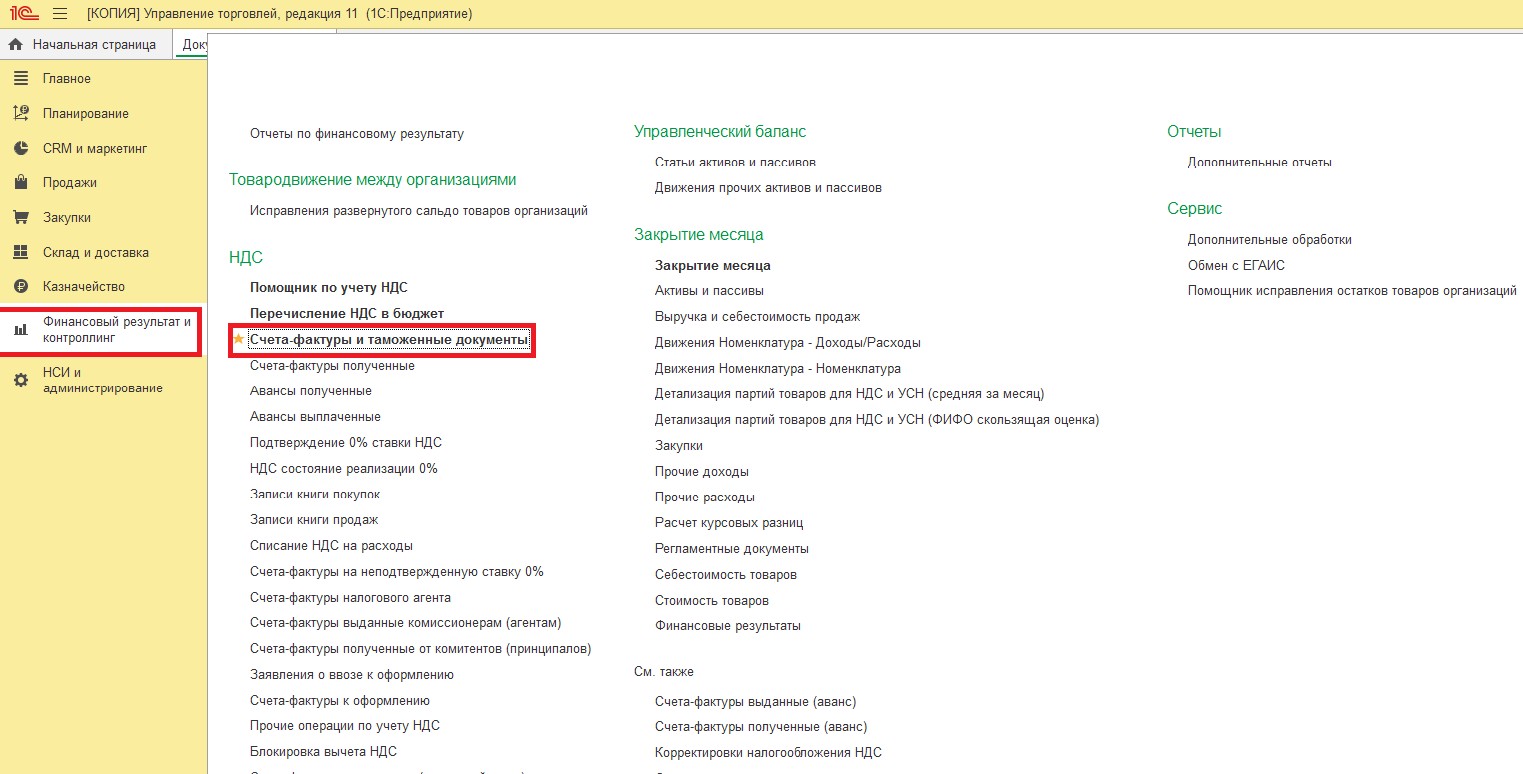The image size is (1523, 774).
Task: Open Отчеты по финансовому результату
Action: pos(357,133)
